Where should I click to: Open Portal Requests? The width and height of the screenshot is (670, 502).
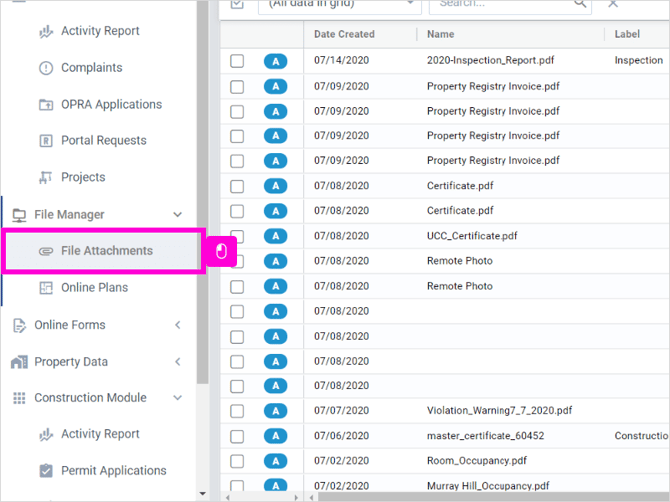[103, 141]
